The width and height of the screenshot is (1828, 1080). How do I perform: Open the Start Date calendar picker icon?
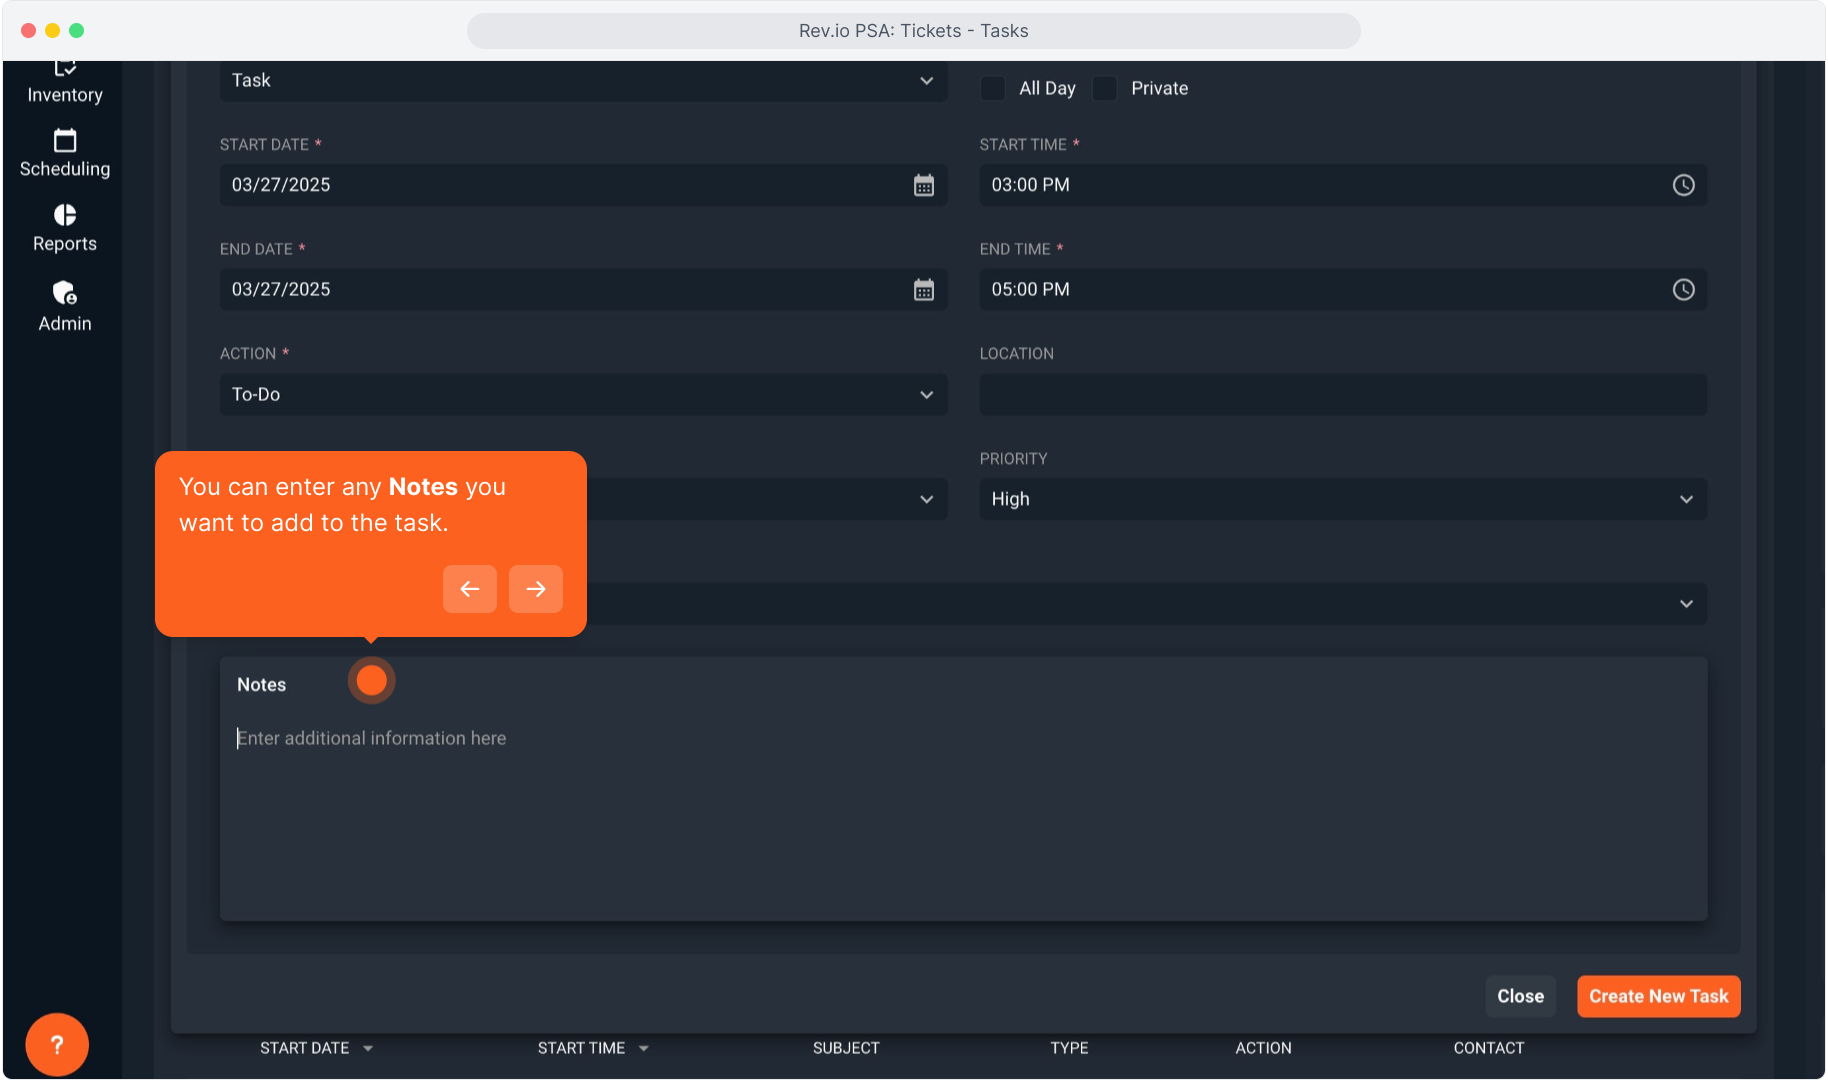pyautogui.click(x=923, y=185)
